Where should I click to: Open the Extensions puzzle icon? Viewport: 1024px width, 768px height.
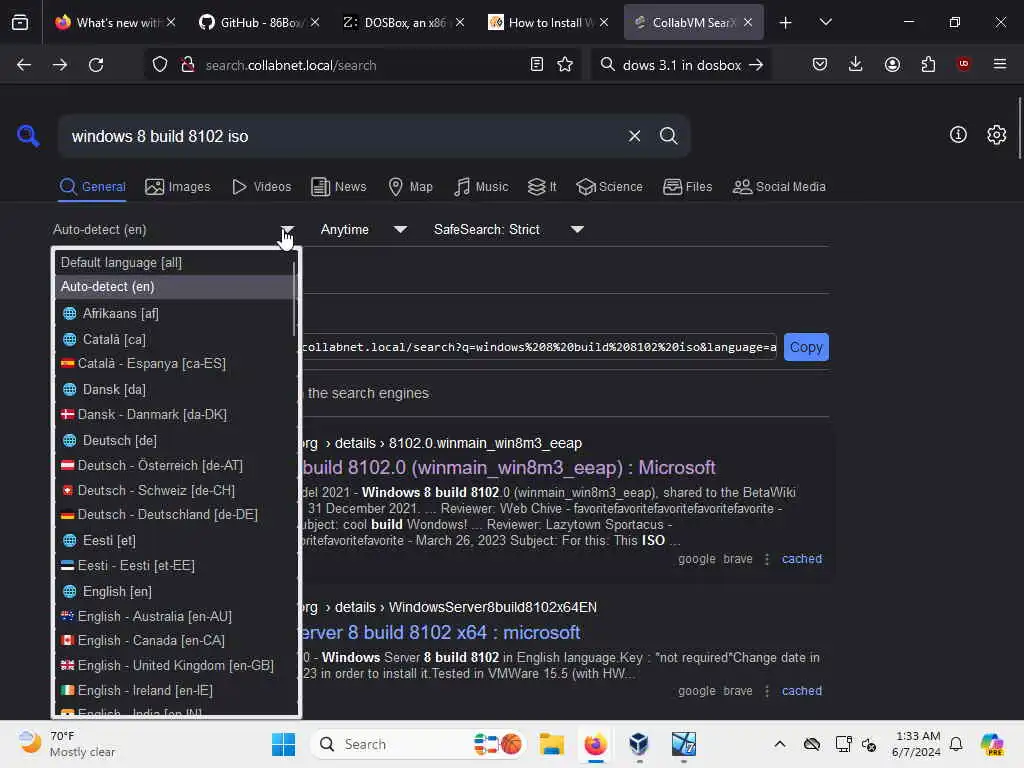coord(928,65)
